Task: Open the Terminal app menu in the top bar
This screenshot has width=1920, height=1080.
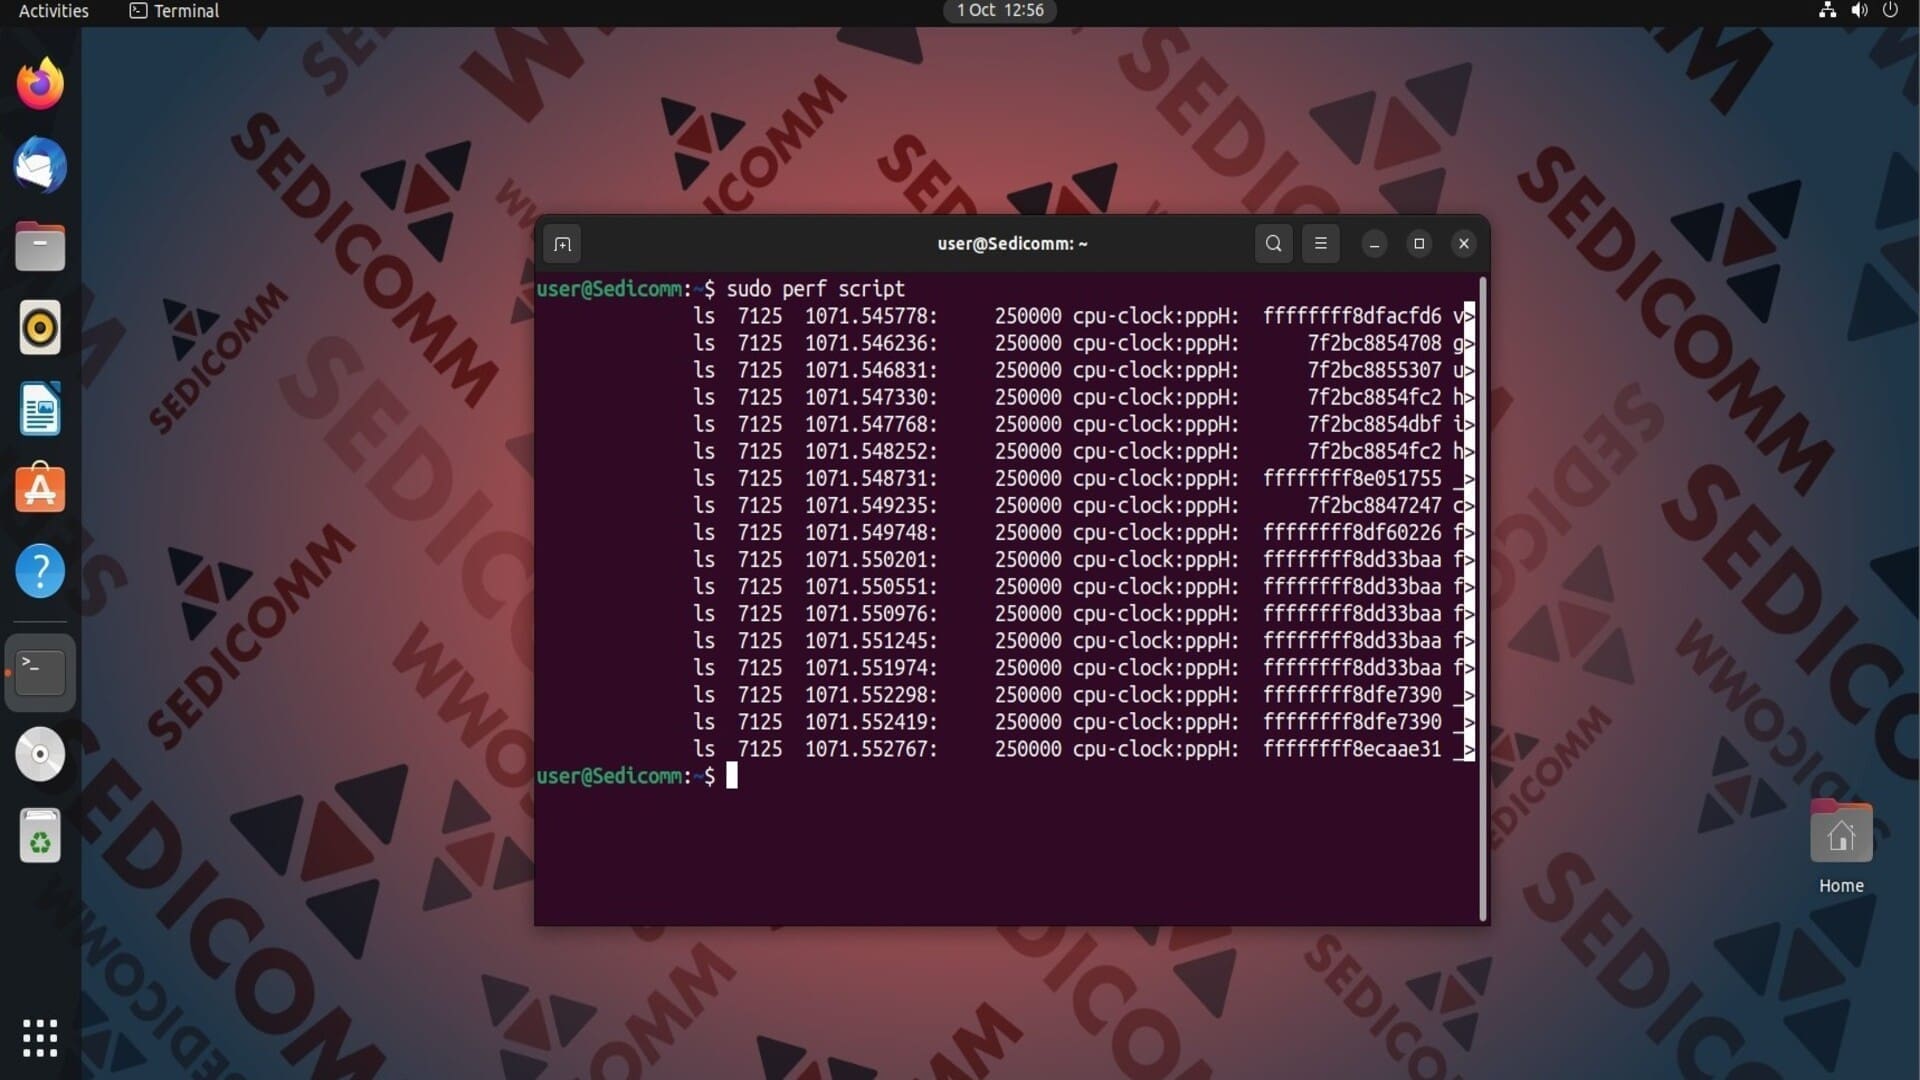Action: coord(174,10)
